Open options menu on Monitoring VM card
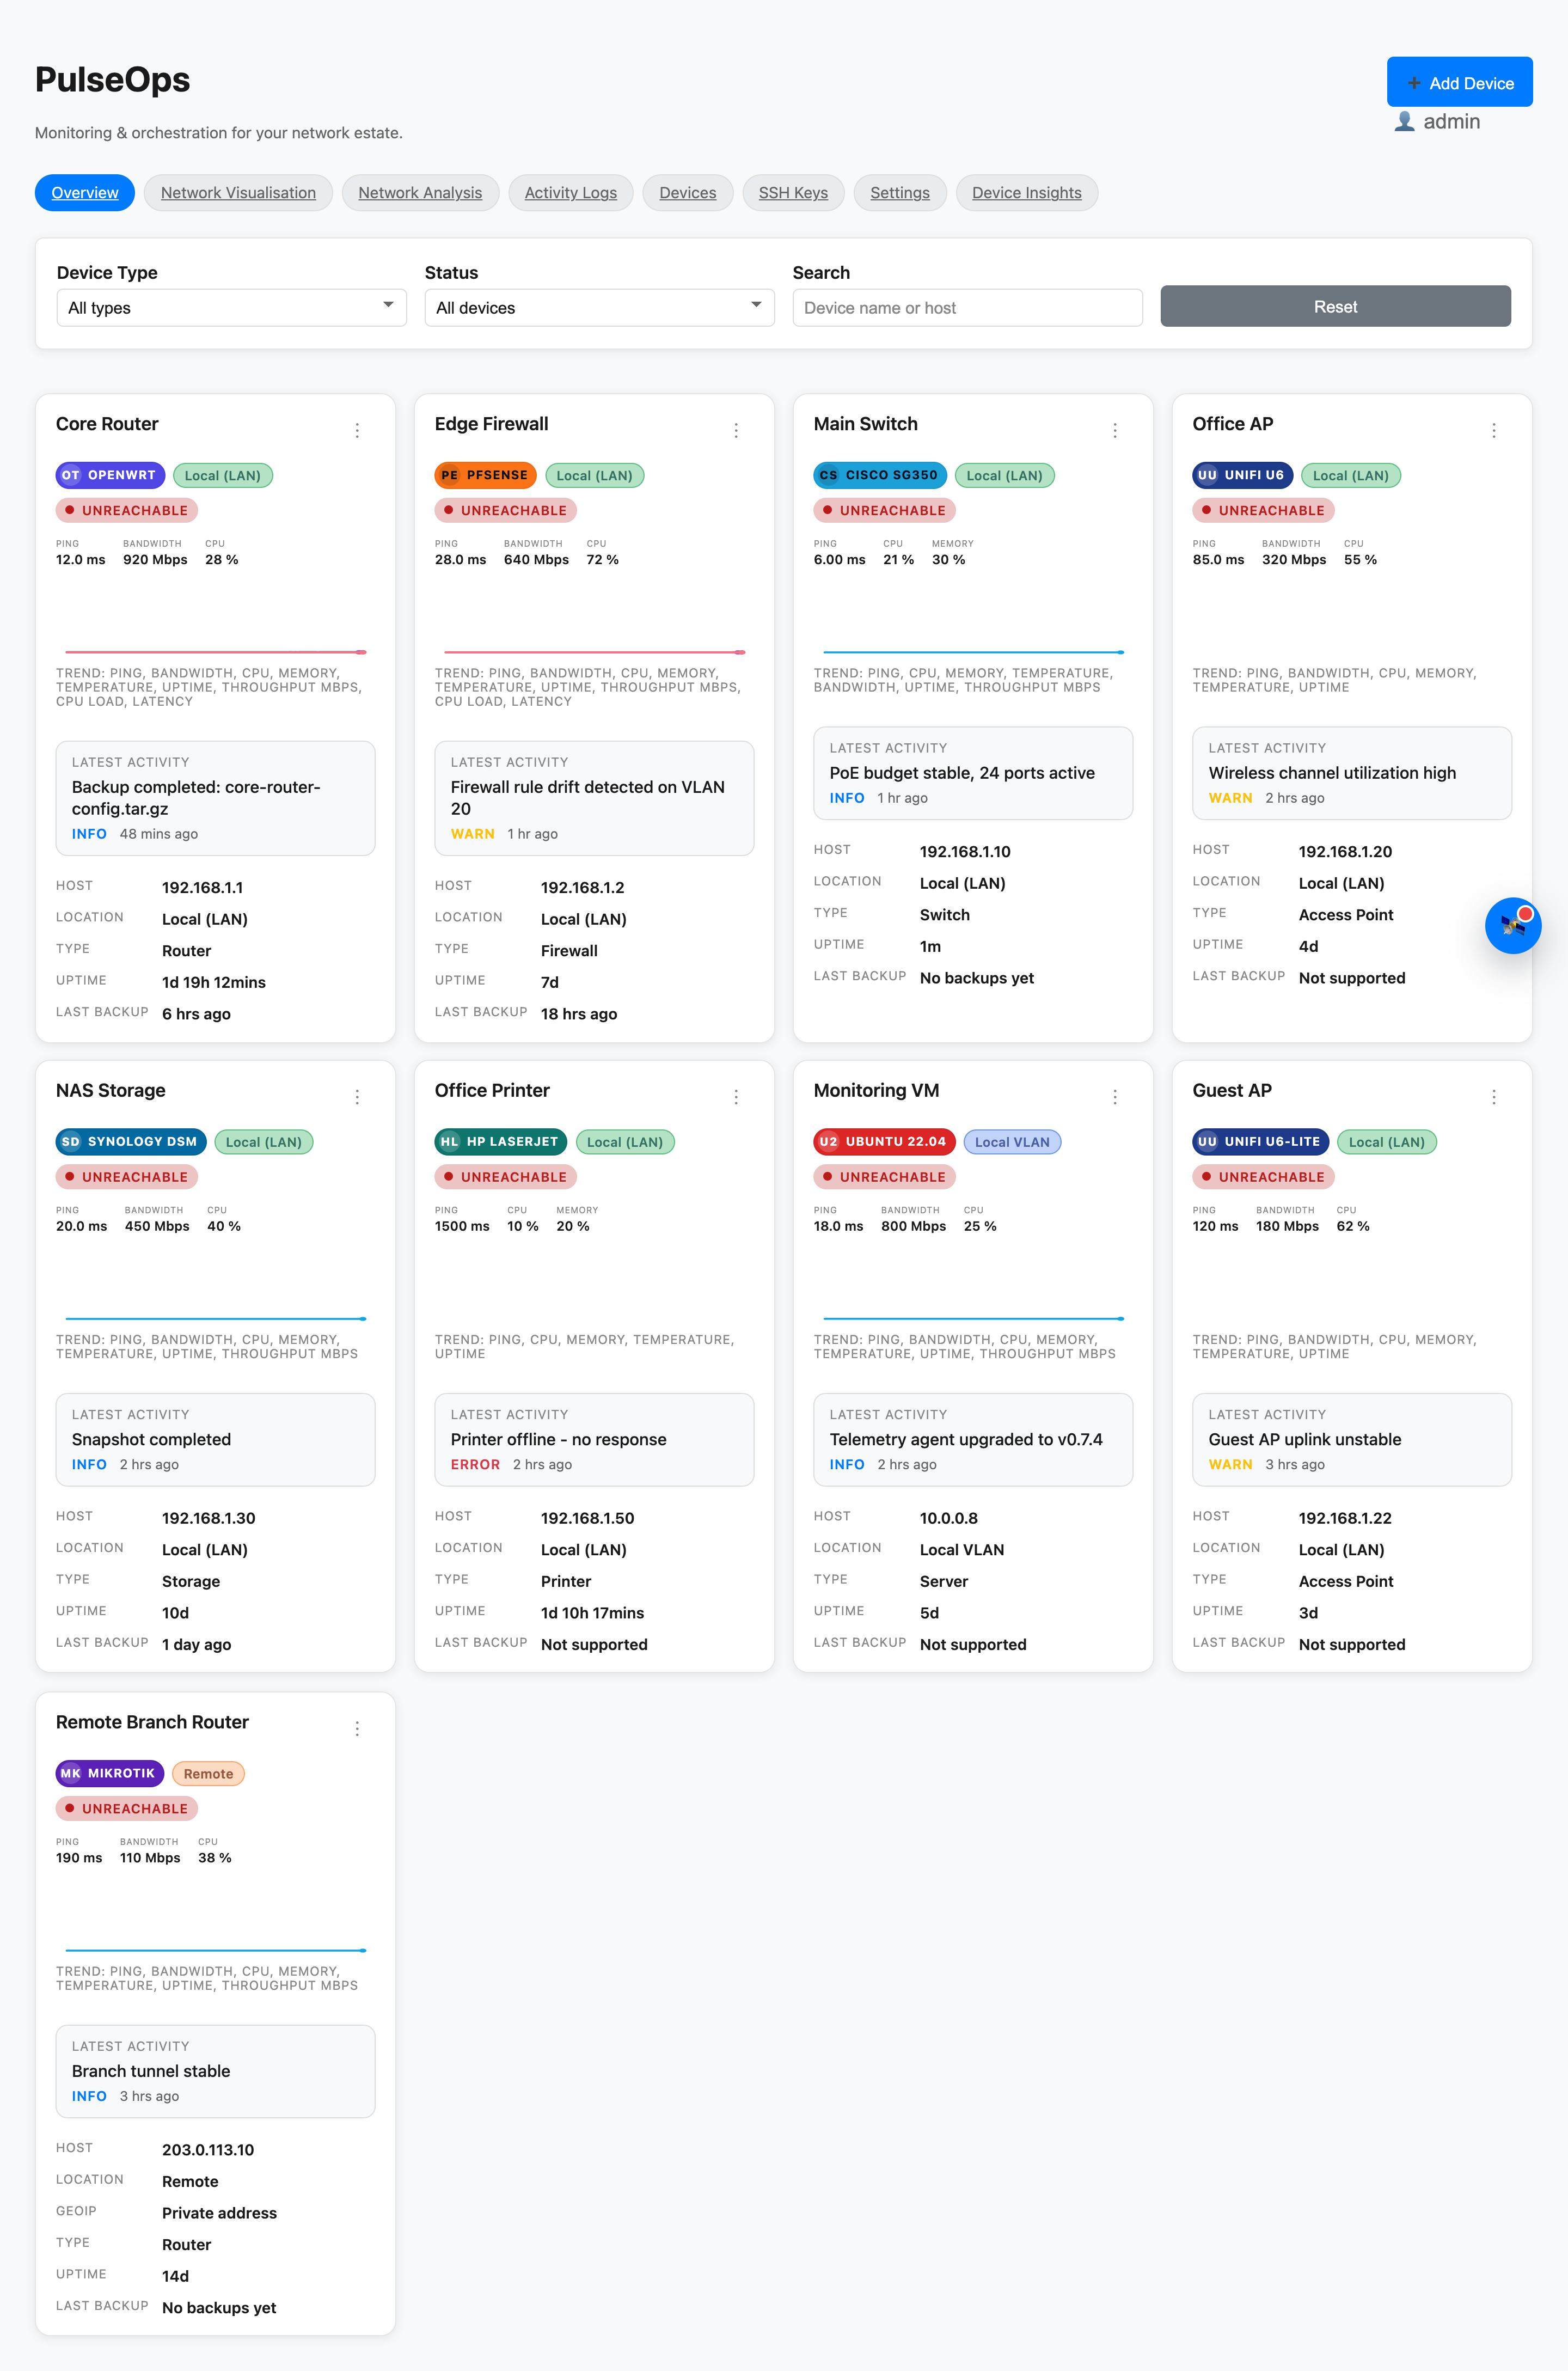This screenshot has width=1568, height=2371. click(1115, 1096)
